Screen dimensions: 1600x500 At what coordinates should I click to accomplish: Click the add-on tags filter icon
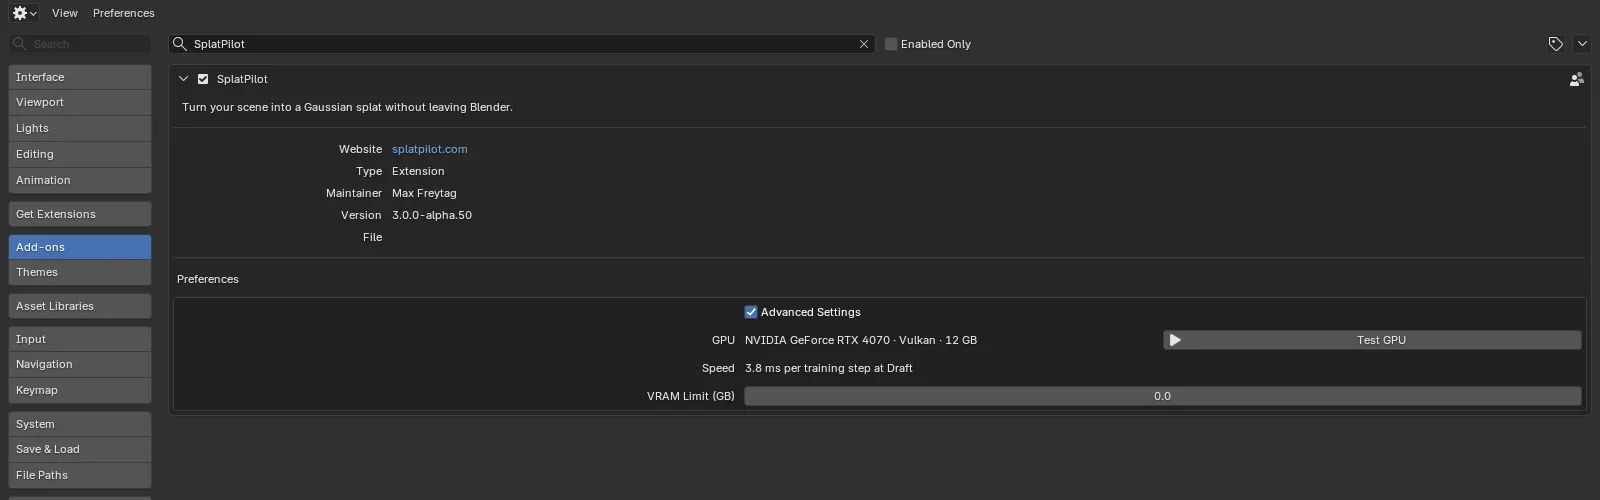(x=1555, y=44)
